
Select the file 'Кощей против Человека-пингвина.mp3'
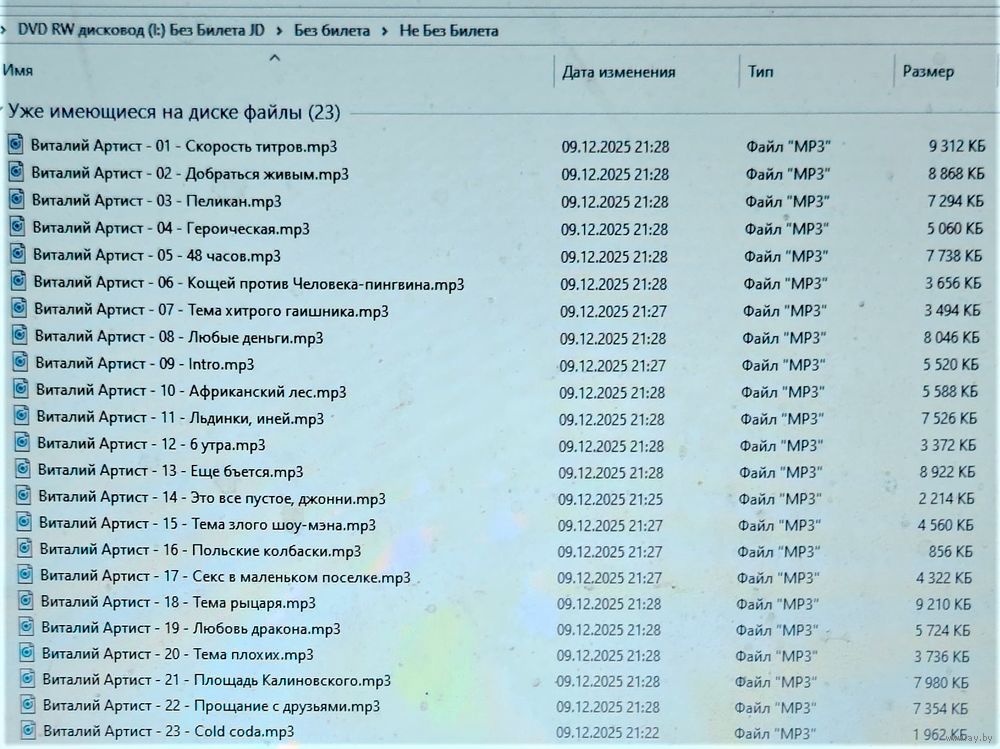tap(249, 284)
